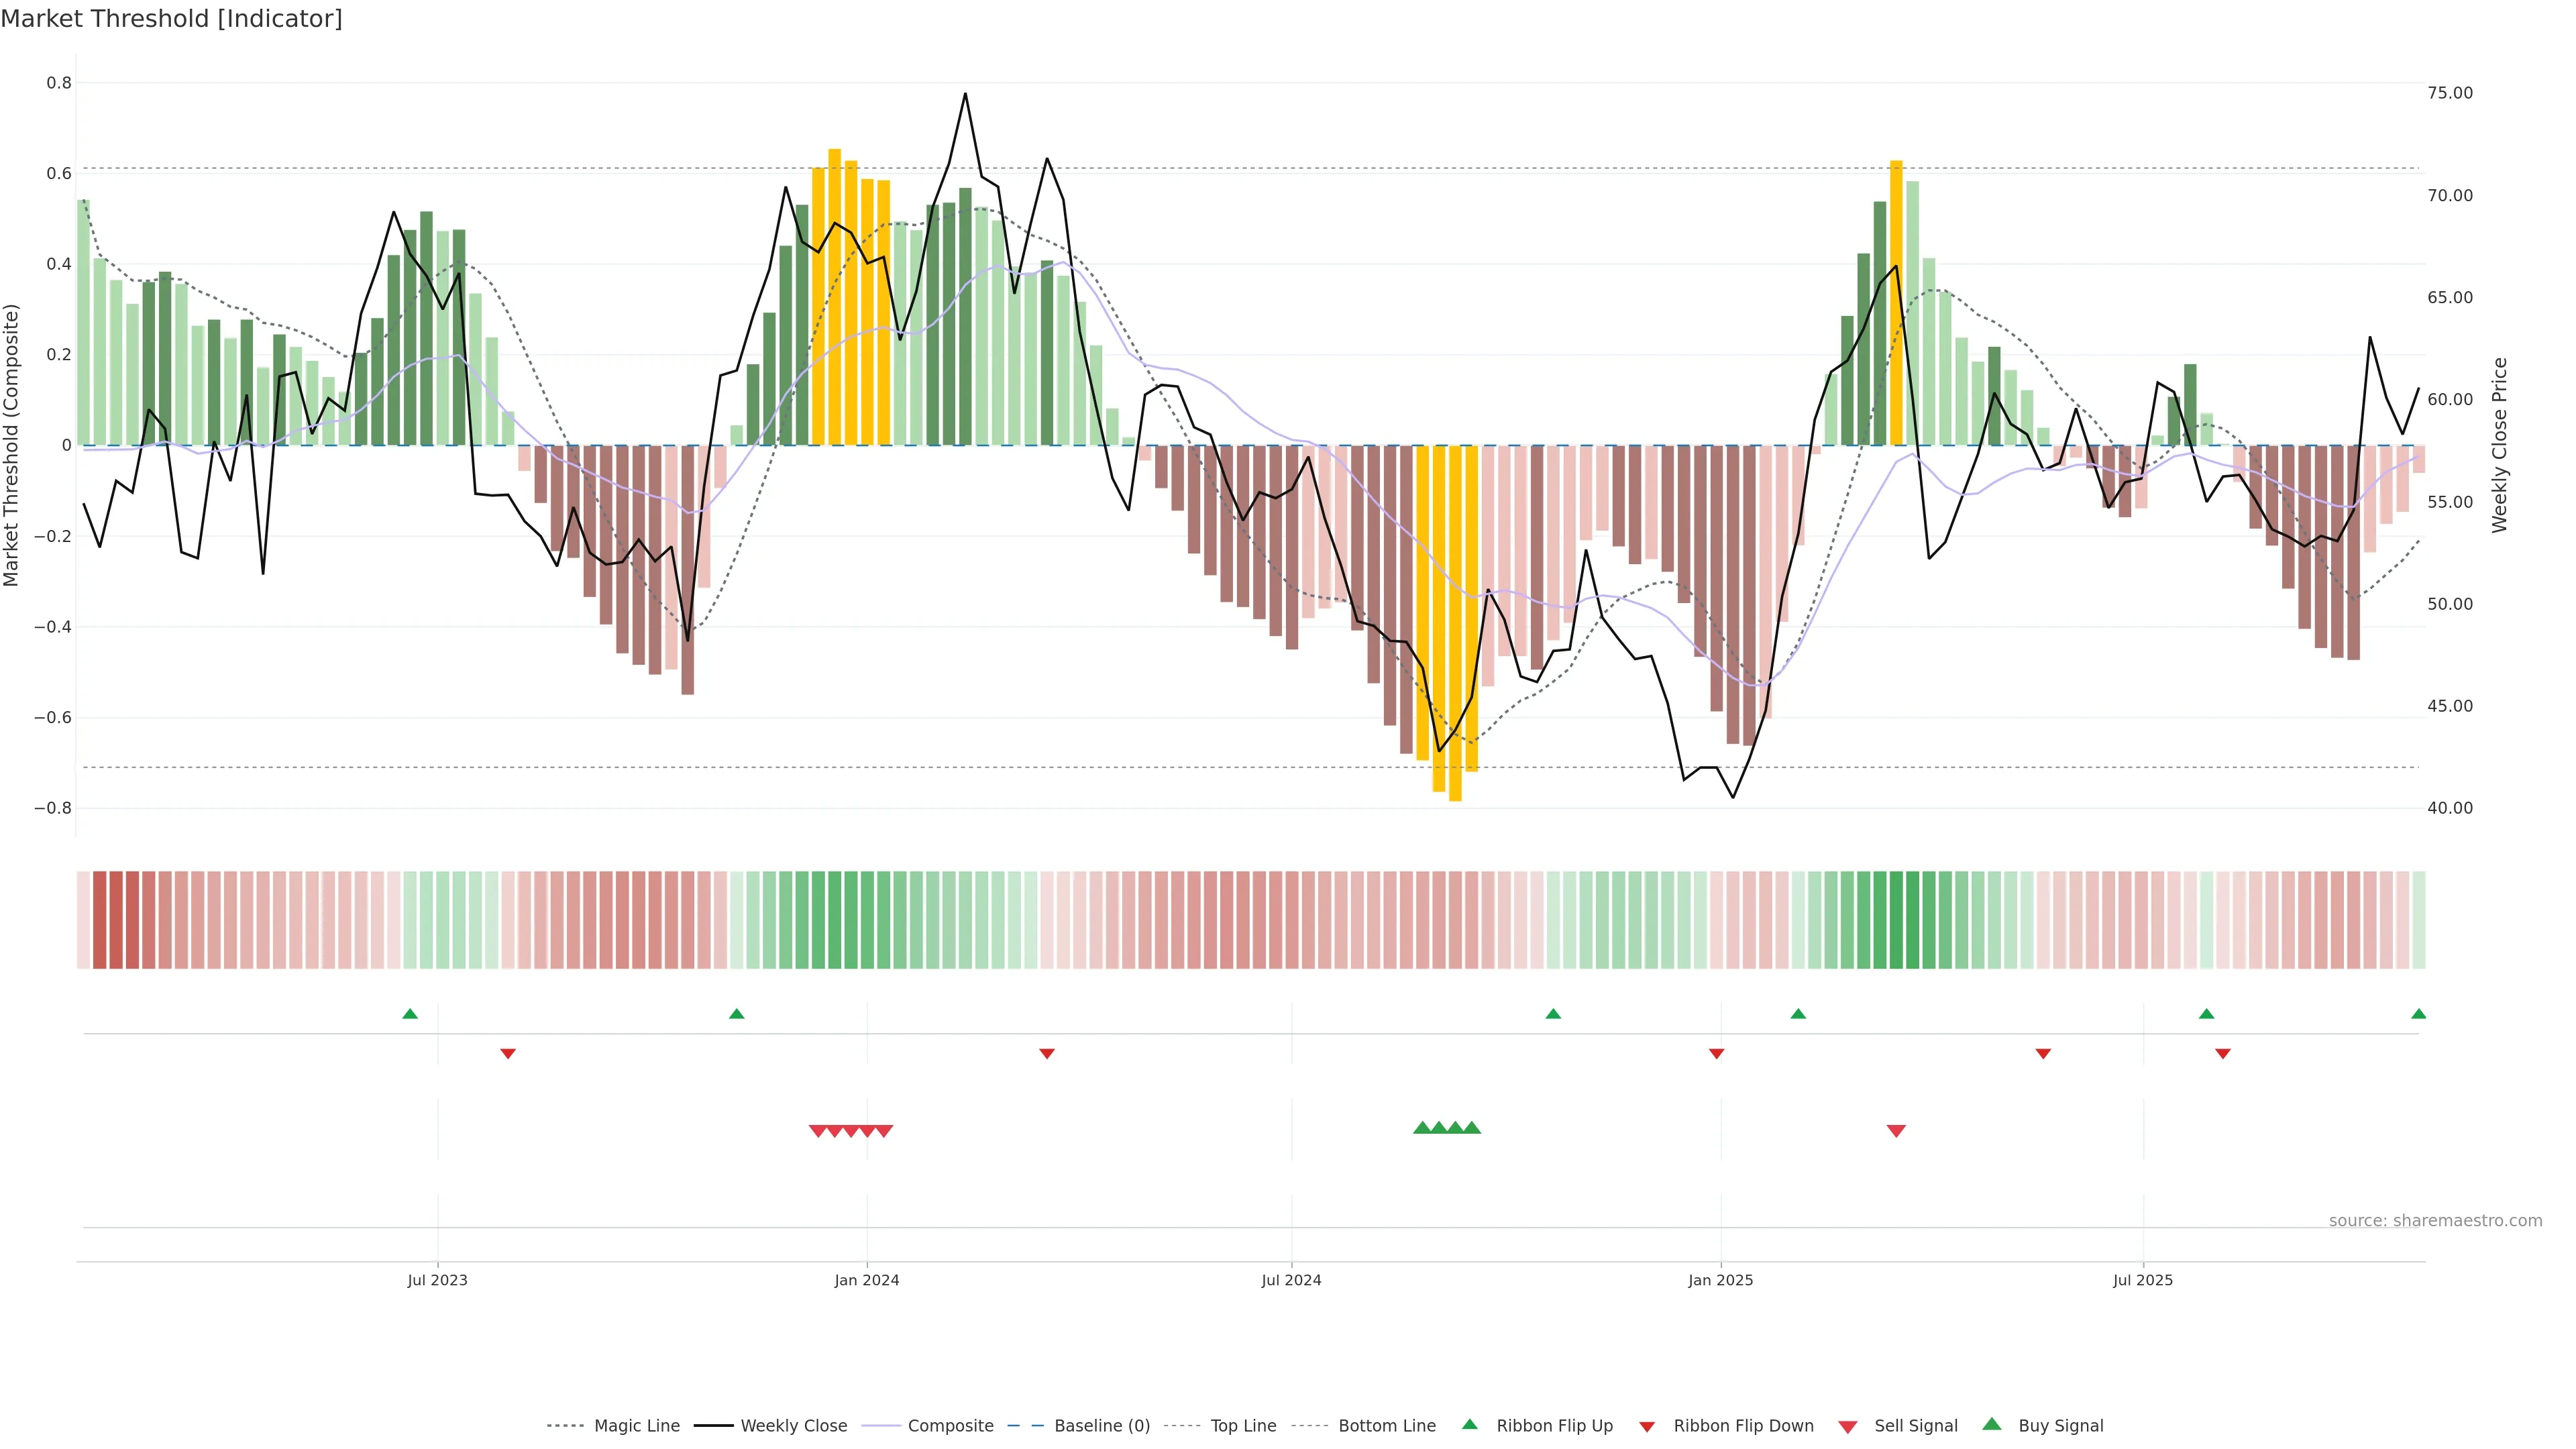
Task: Click the Market Threshold [Indicator] title
Action: click(x=171, y=19)
